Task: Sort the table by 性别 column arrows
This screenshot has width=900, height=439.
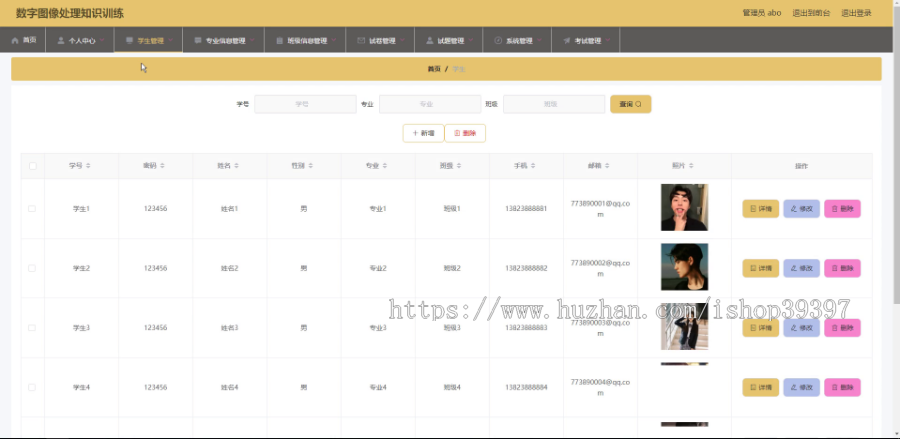Action: 311,165
